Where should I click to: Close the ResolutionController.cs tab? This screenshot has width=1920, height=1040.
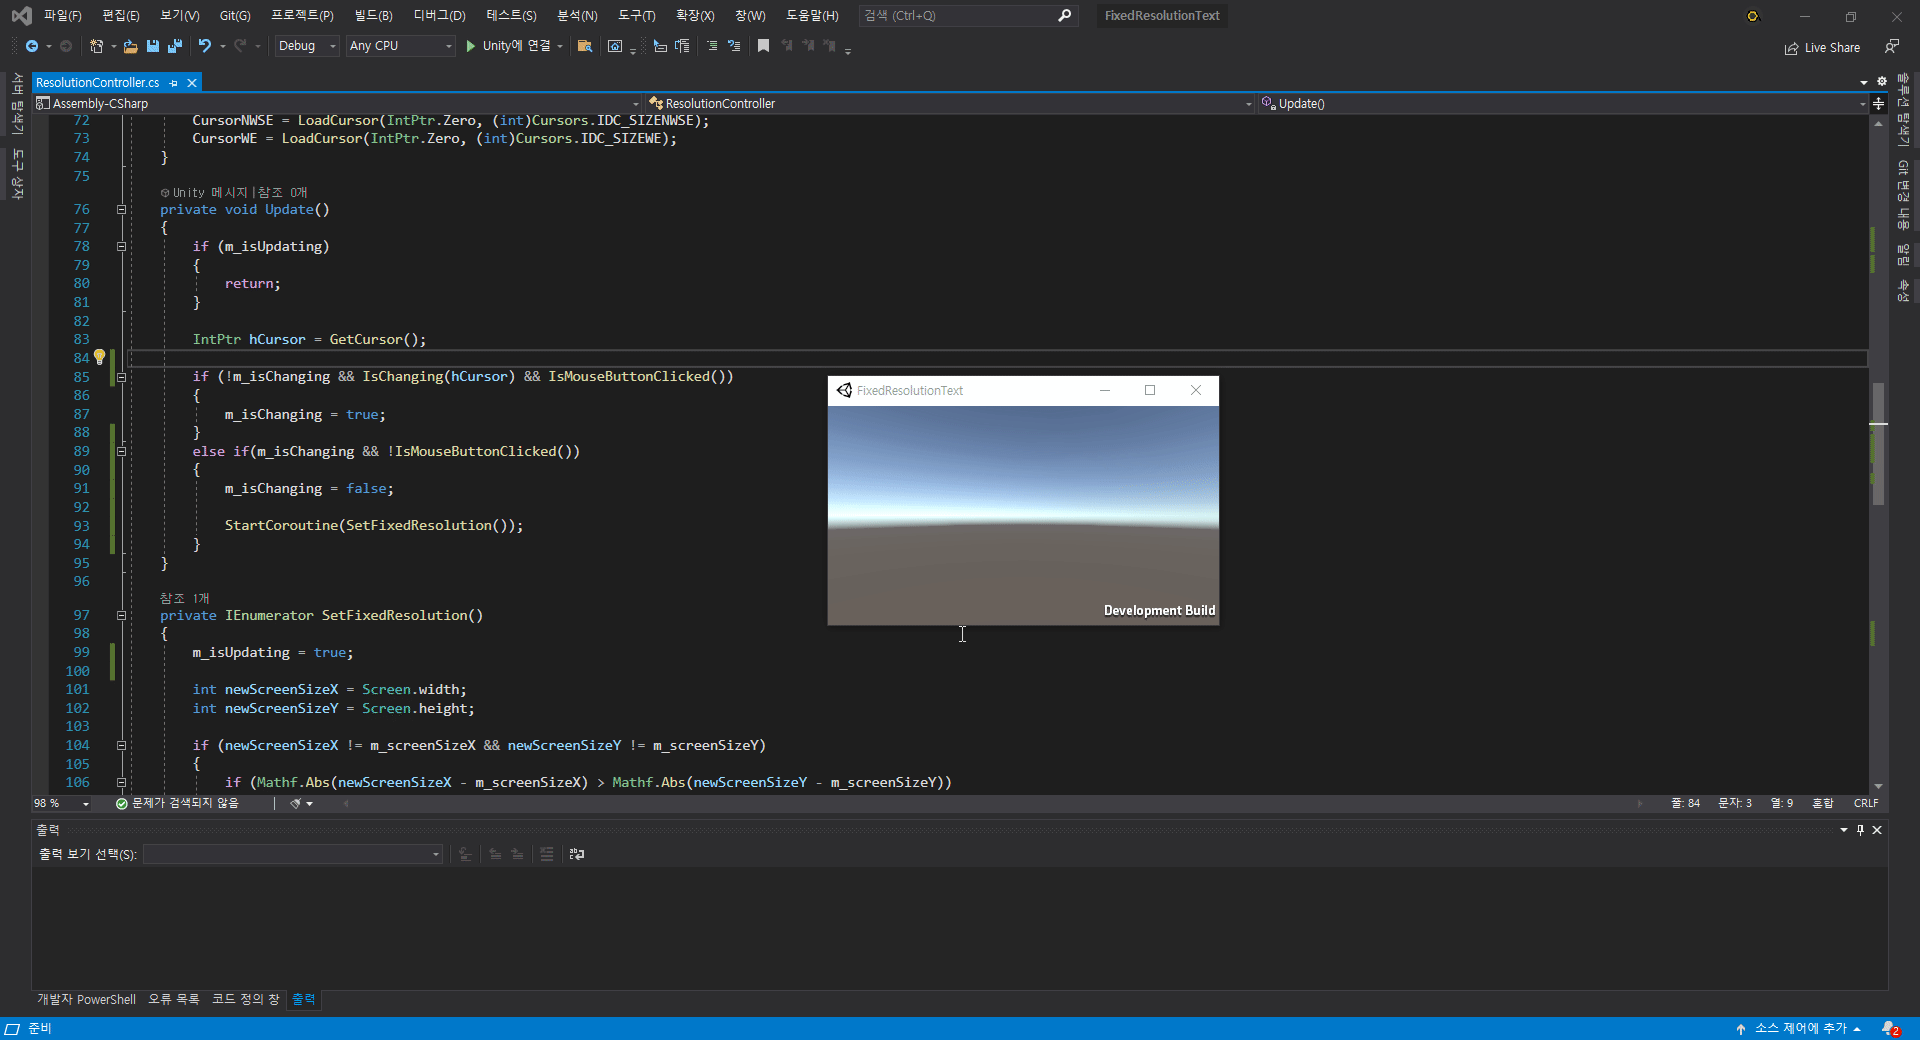click(192, 83)
